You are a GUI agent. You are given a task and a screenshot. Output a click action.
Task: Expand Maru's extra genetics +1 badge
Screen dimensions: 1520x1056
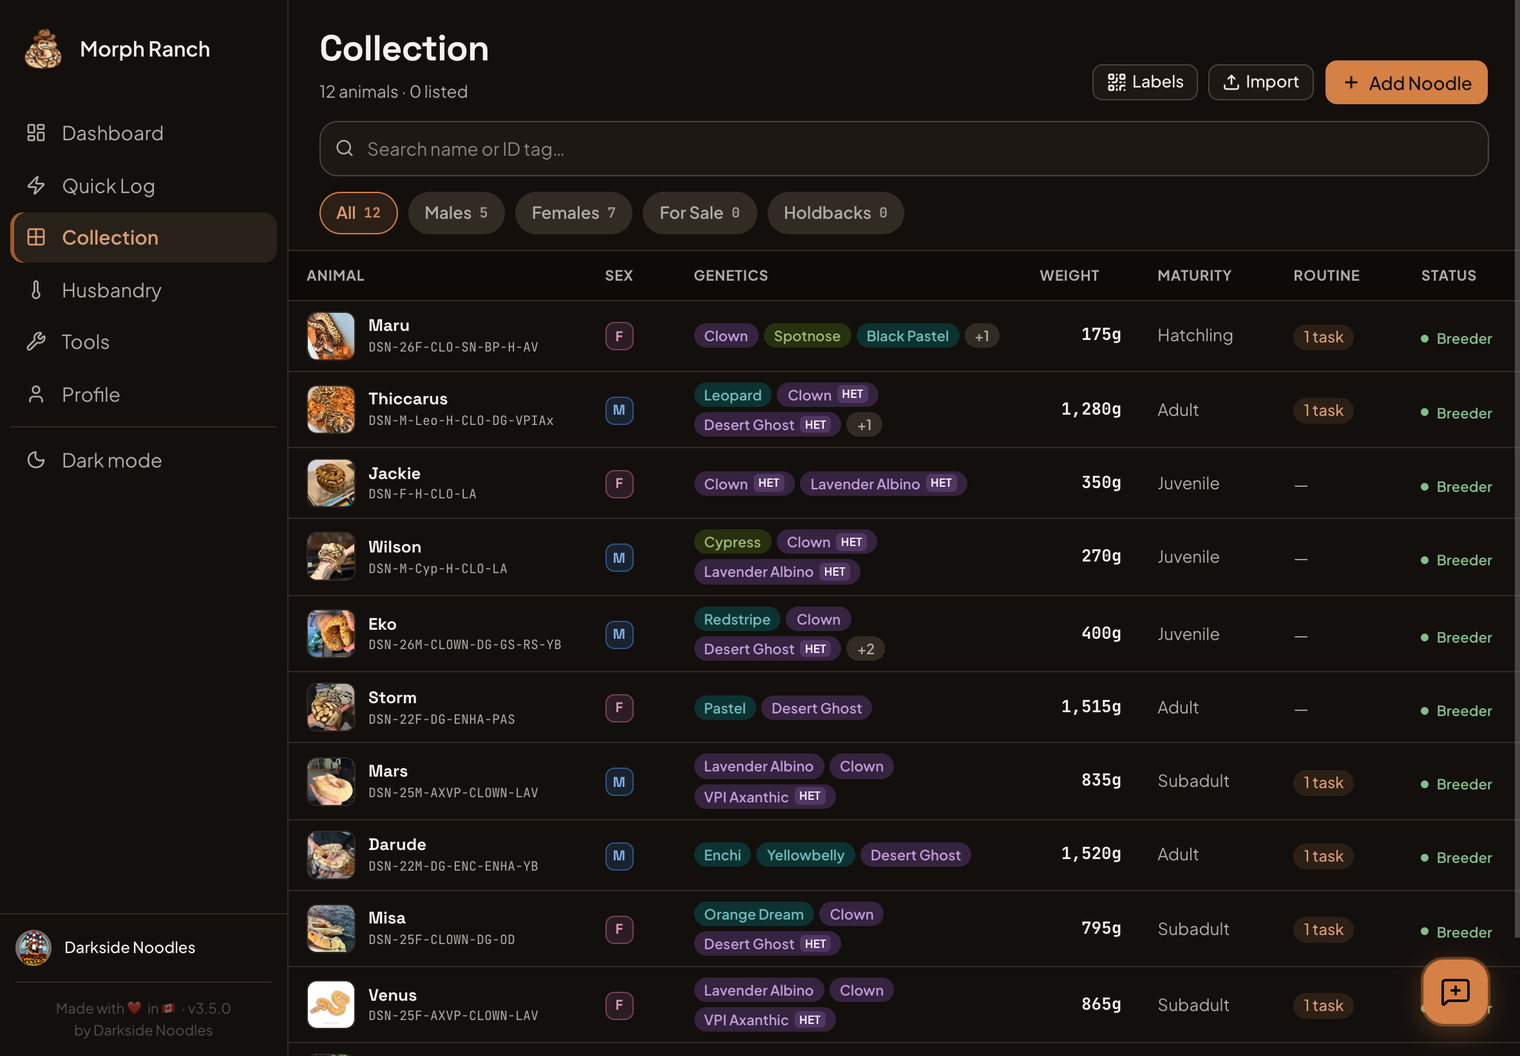[x=982, y=336]
